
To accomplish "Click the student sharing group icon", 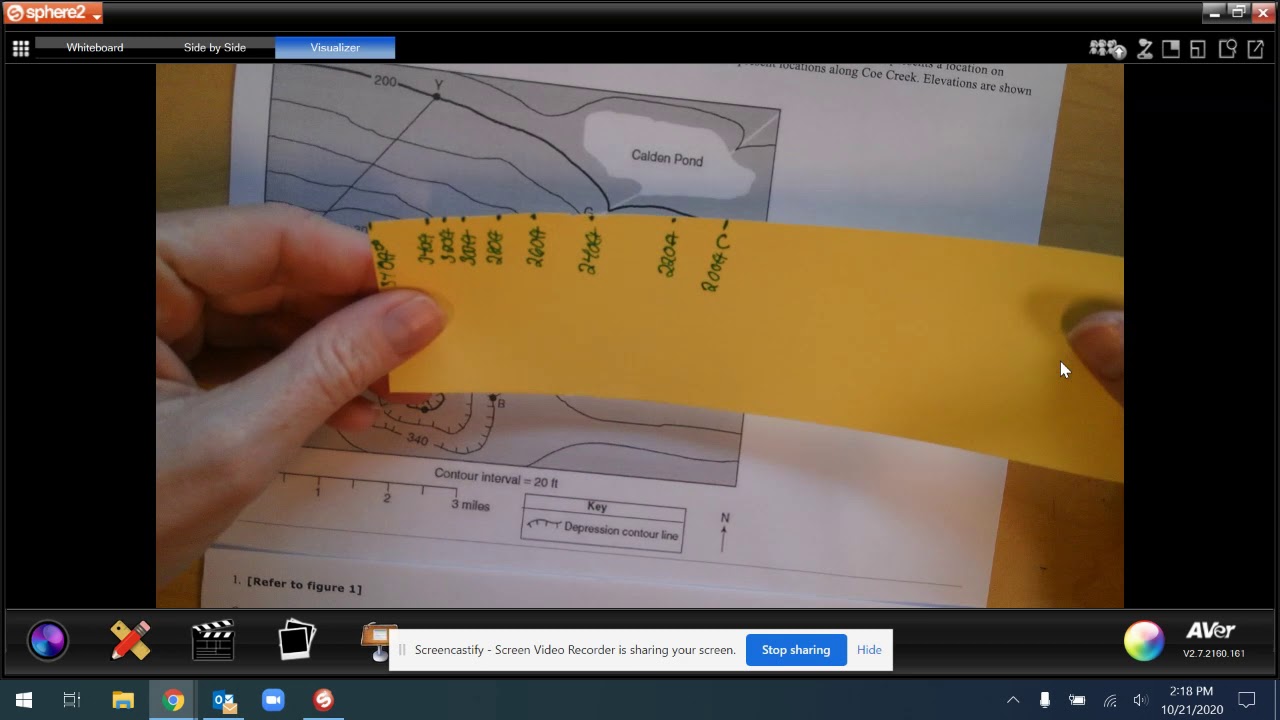I will pos(1107,48).
